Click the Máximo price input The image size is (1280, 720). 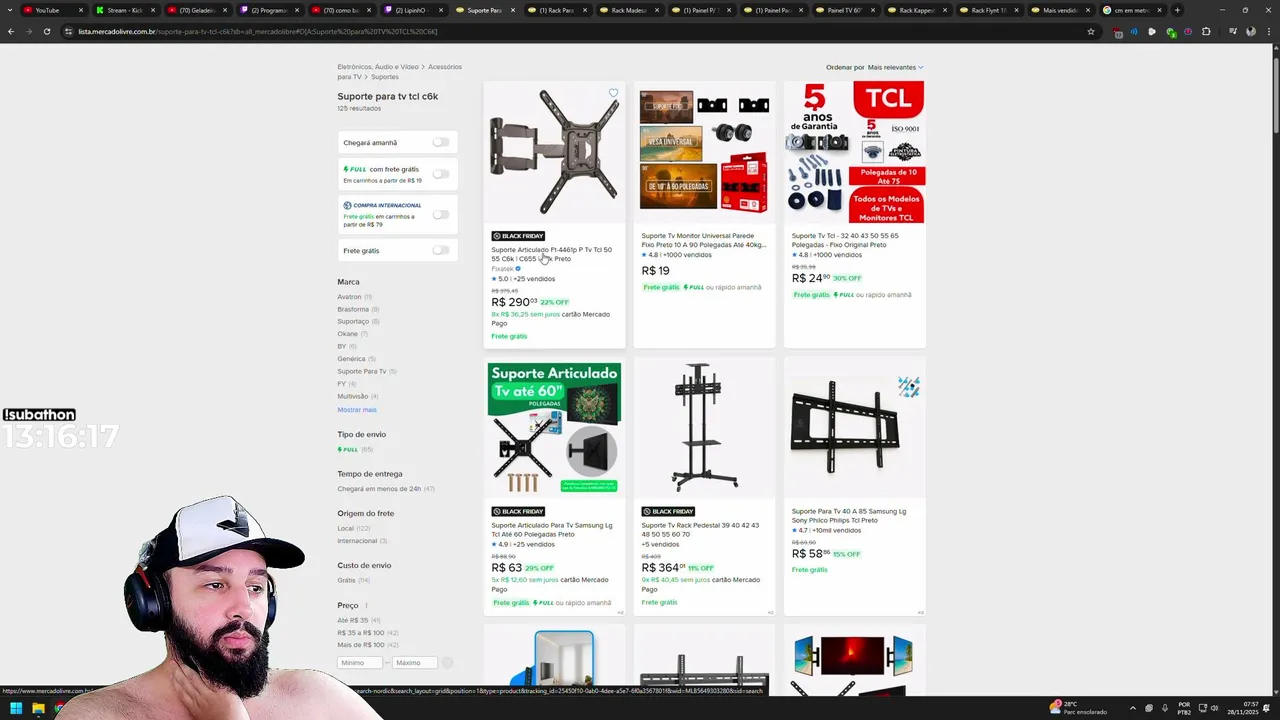(414, 663)
